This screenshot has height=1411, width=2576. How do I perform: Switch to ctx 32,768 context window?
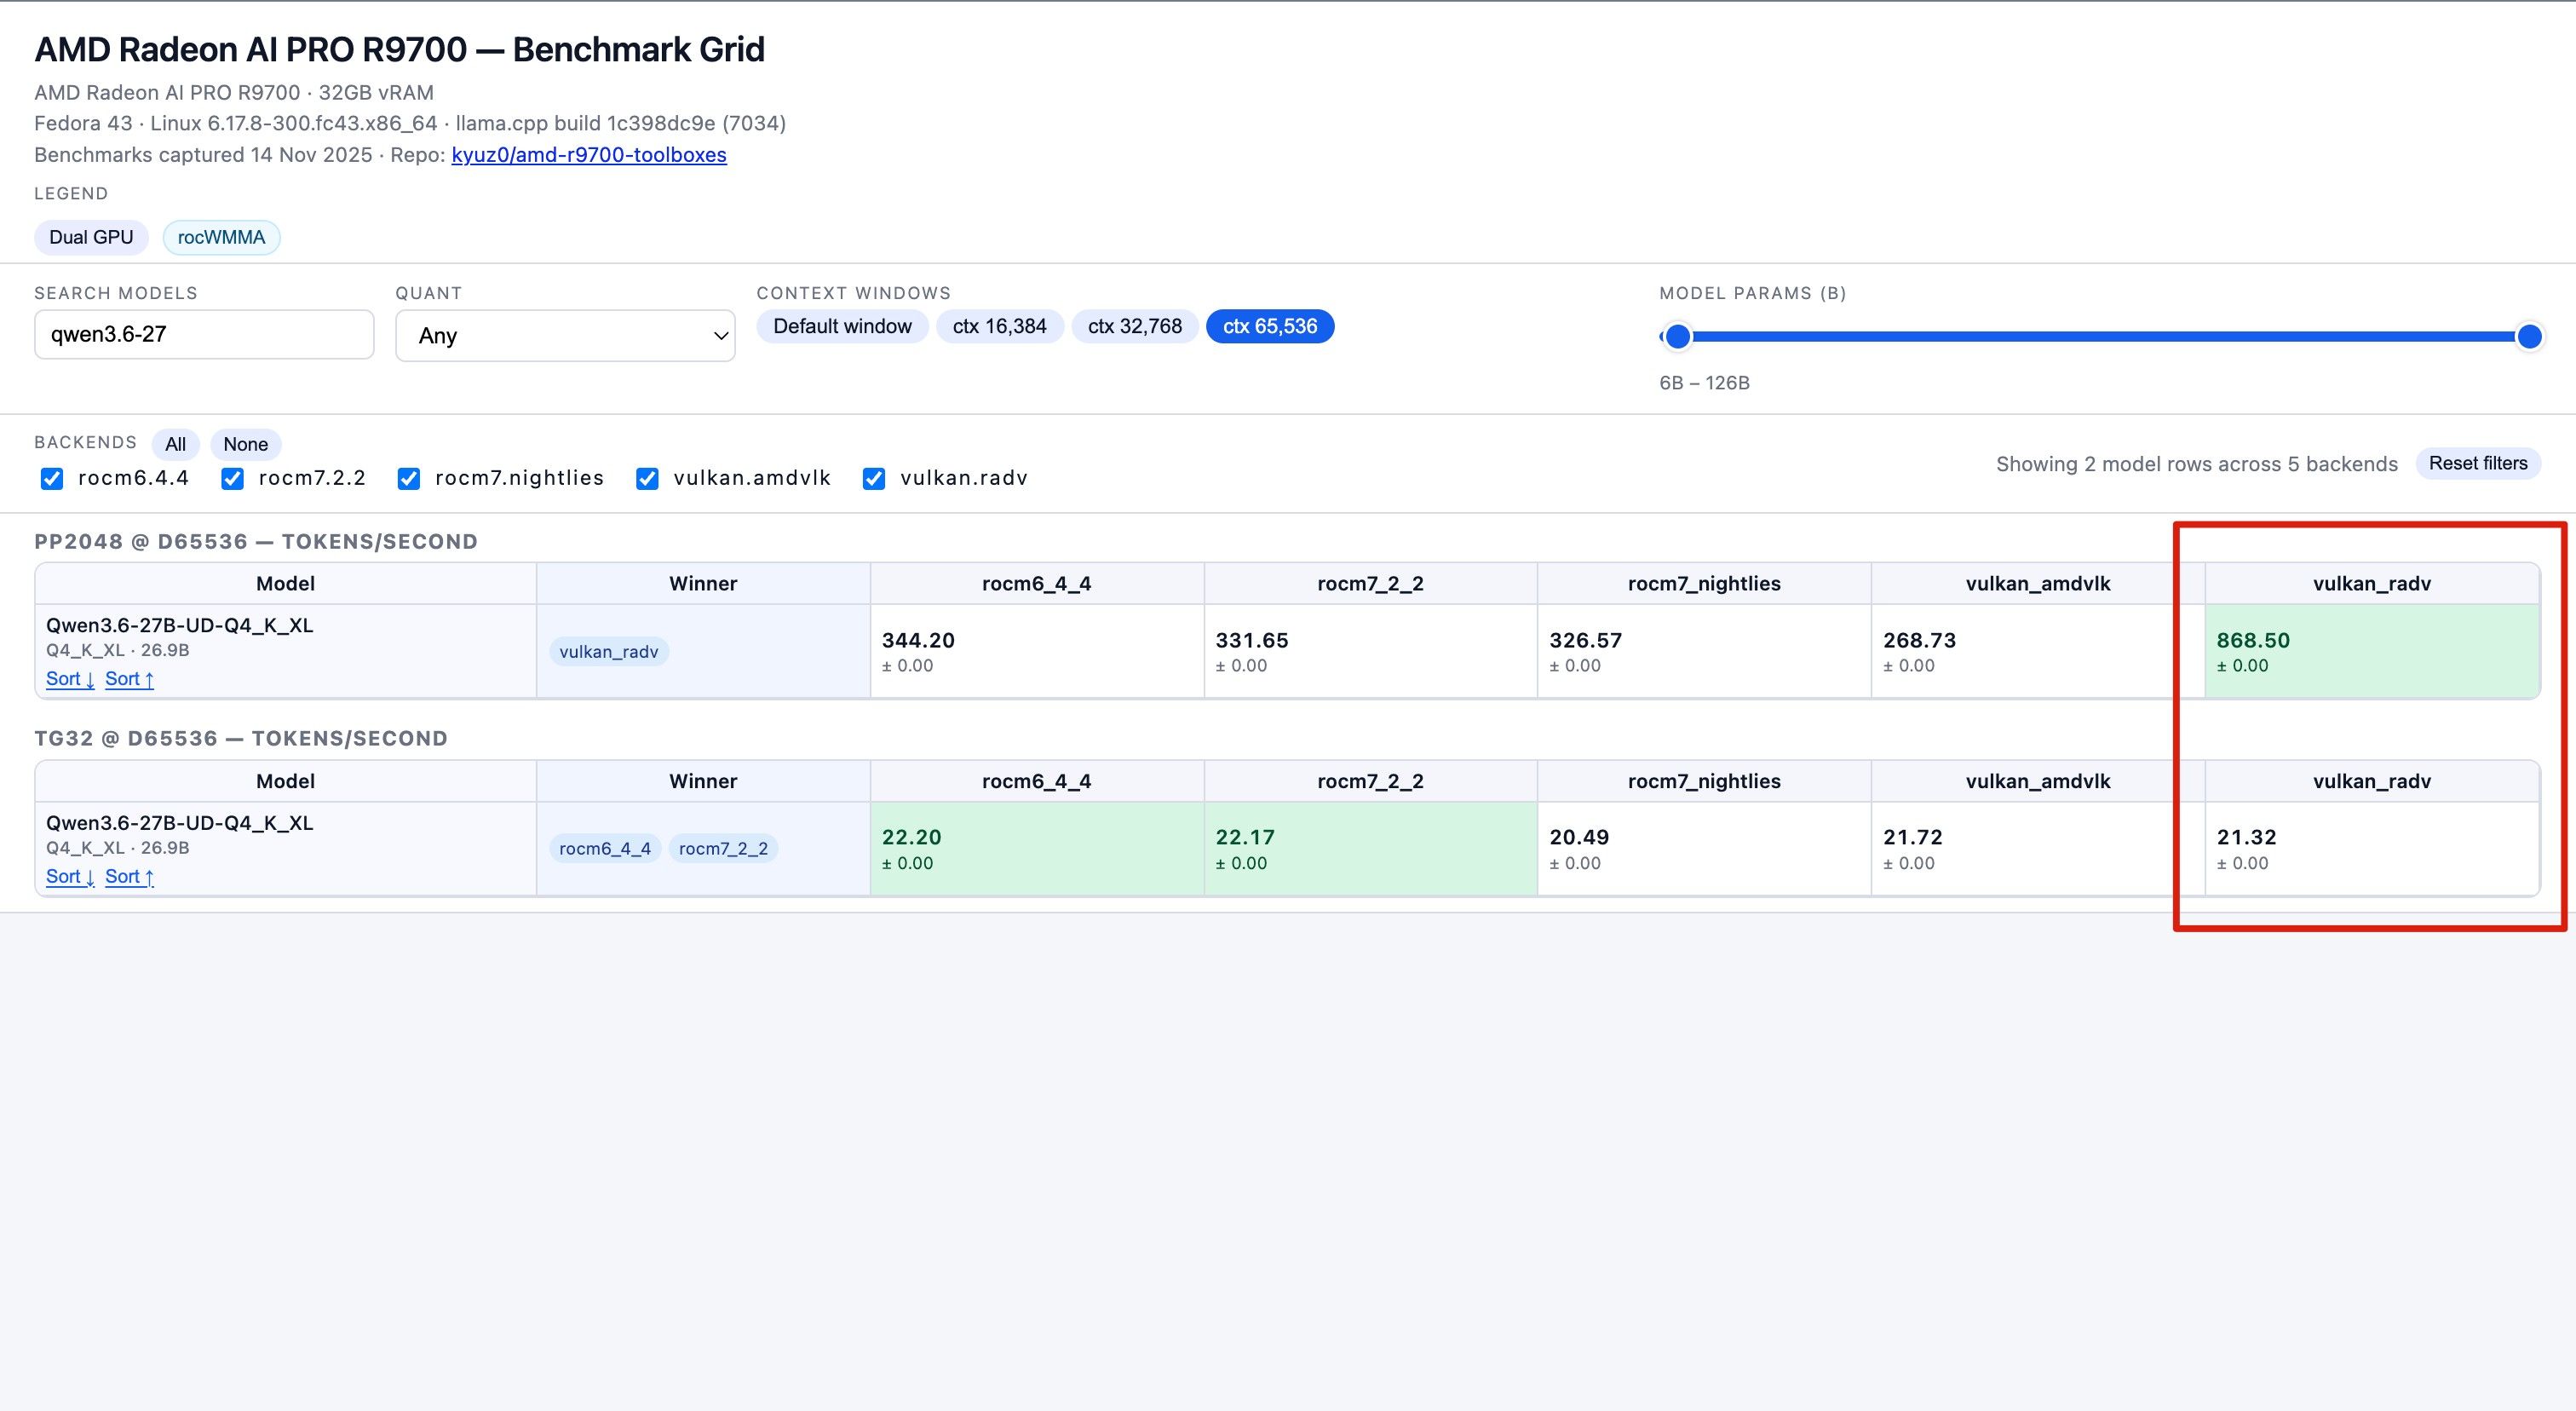click(x=1135, y=326)
